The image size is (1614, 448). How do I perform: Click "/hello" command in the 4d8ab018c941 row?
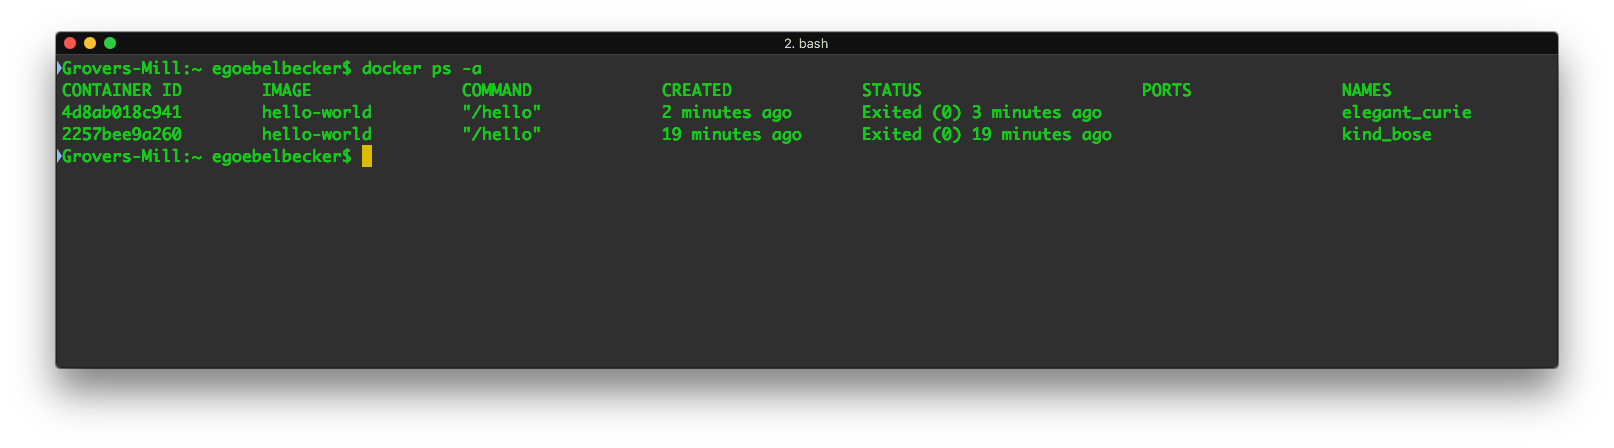(502, 112)
